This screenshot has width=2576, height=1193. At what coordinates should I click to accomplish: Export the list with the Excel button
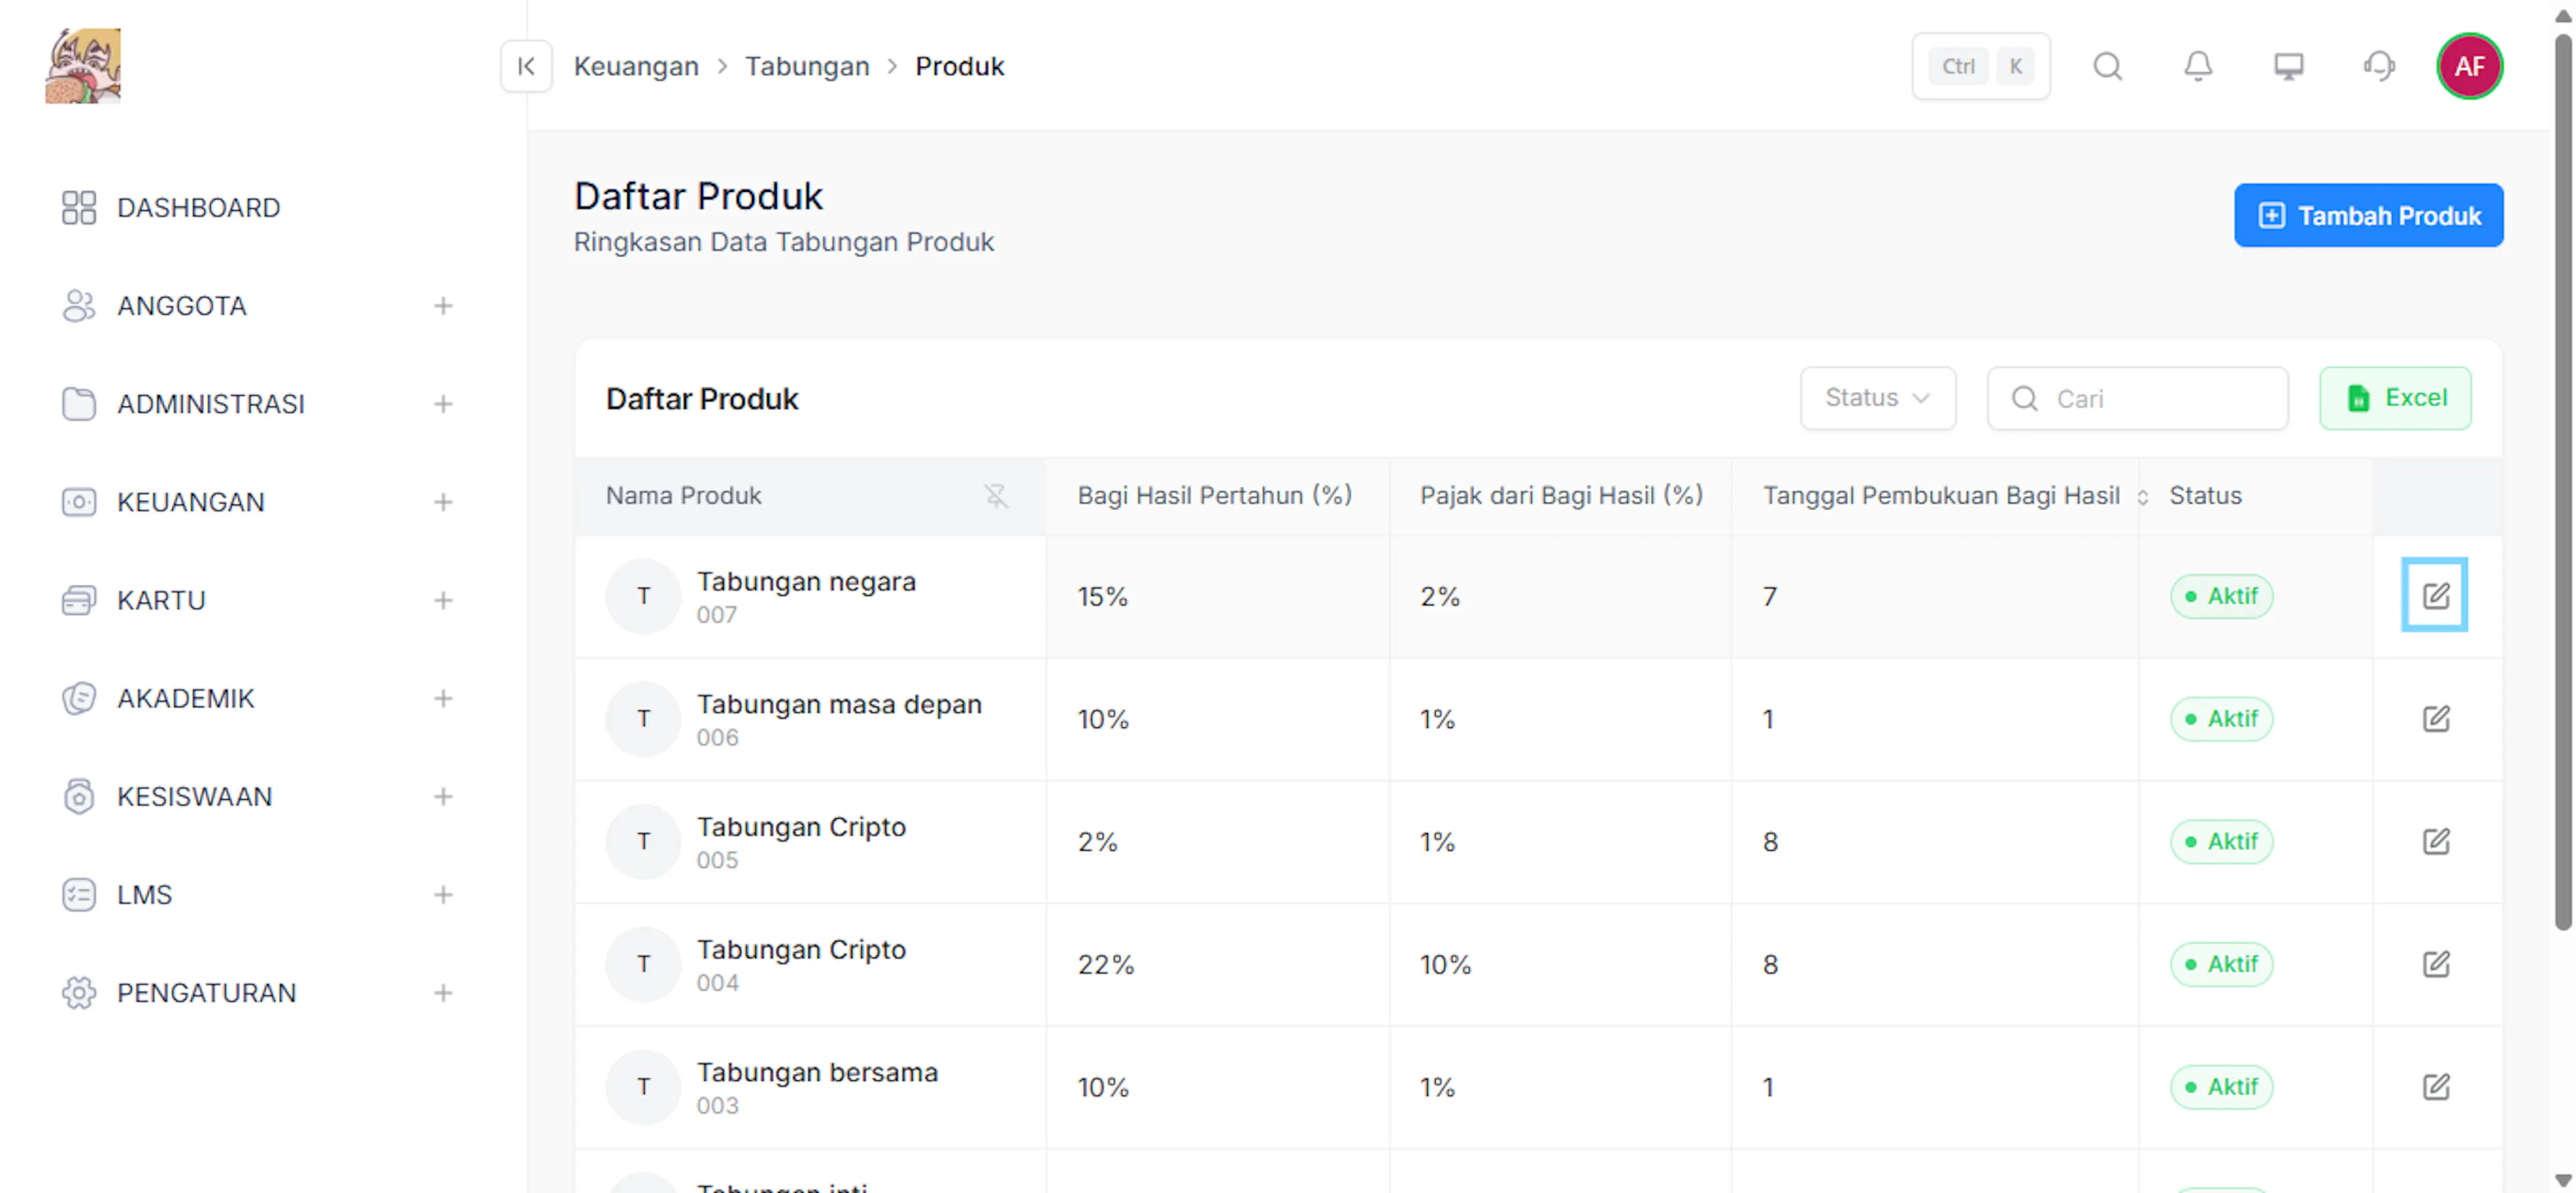[x=2395, y=398]
